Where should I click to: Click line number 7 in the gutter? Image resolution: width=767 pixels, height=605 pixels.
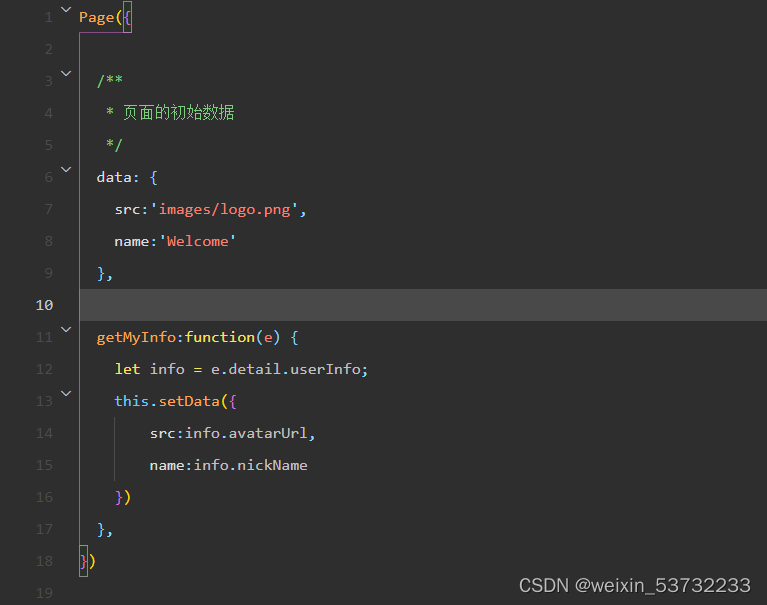point(48,209)
